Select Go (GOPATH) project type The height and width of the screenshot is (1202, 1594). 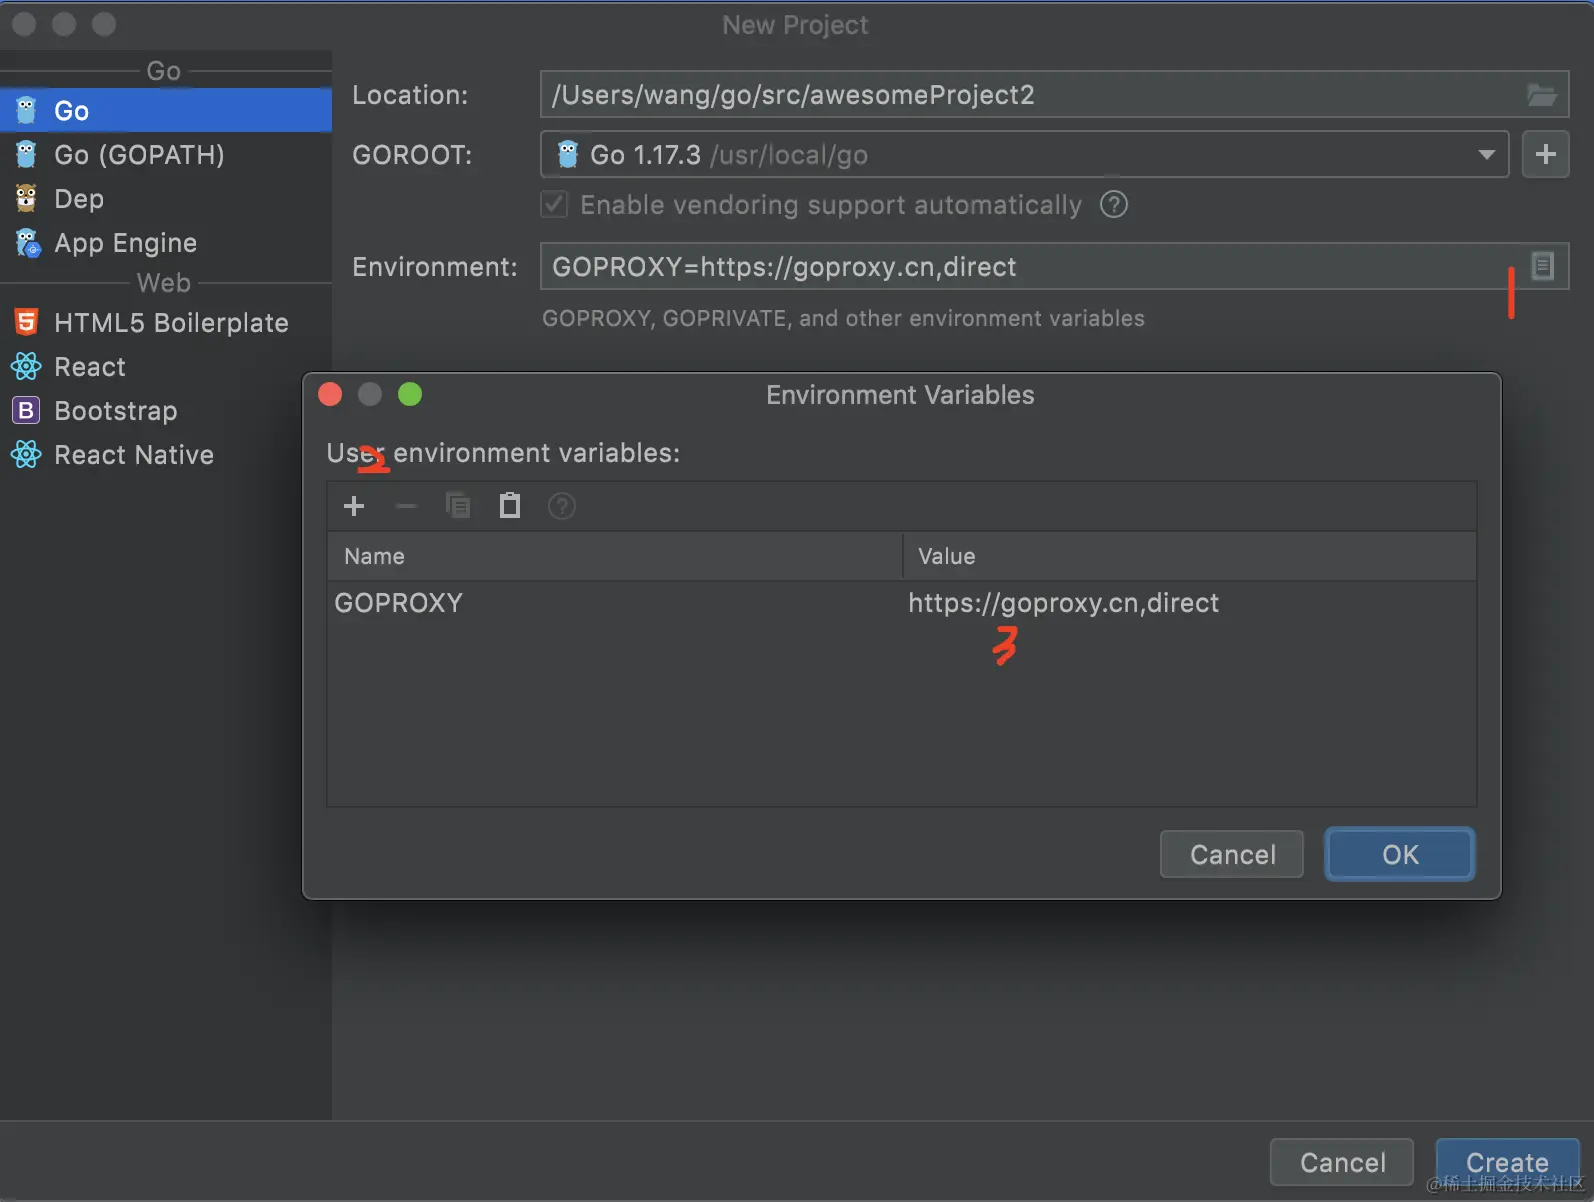coord(139,155)
